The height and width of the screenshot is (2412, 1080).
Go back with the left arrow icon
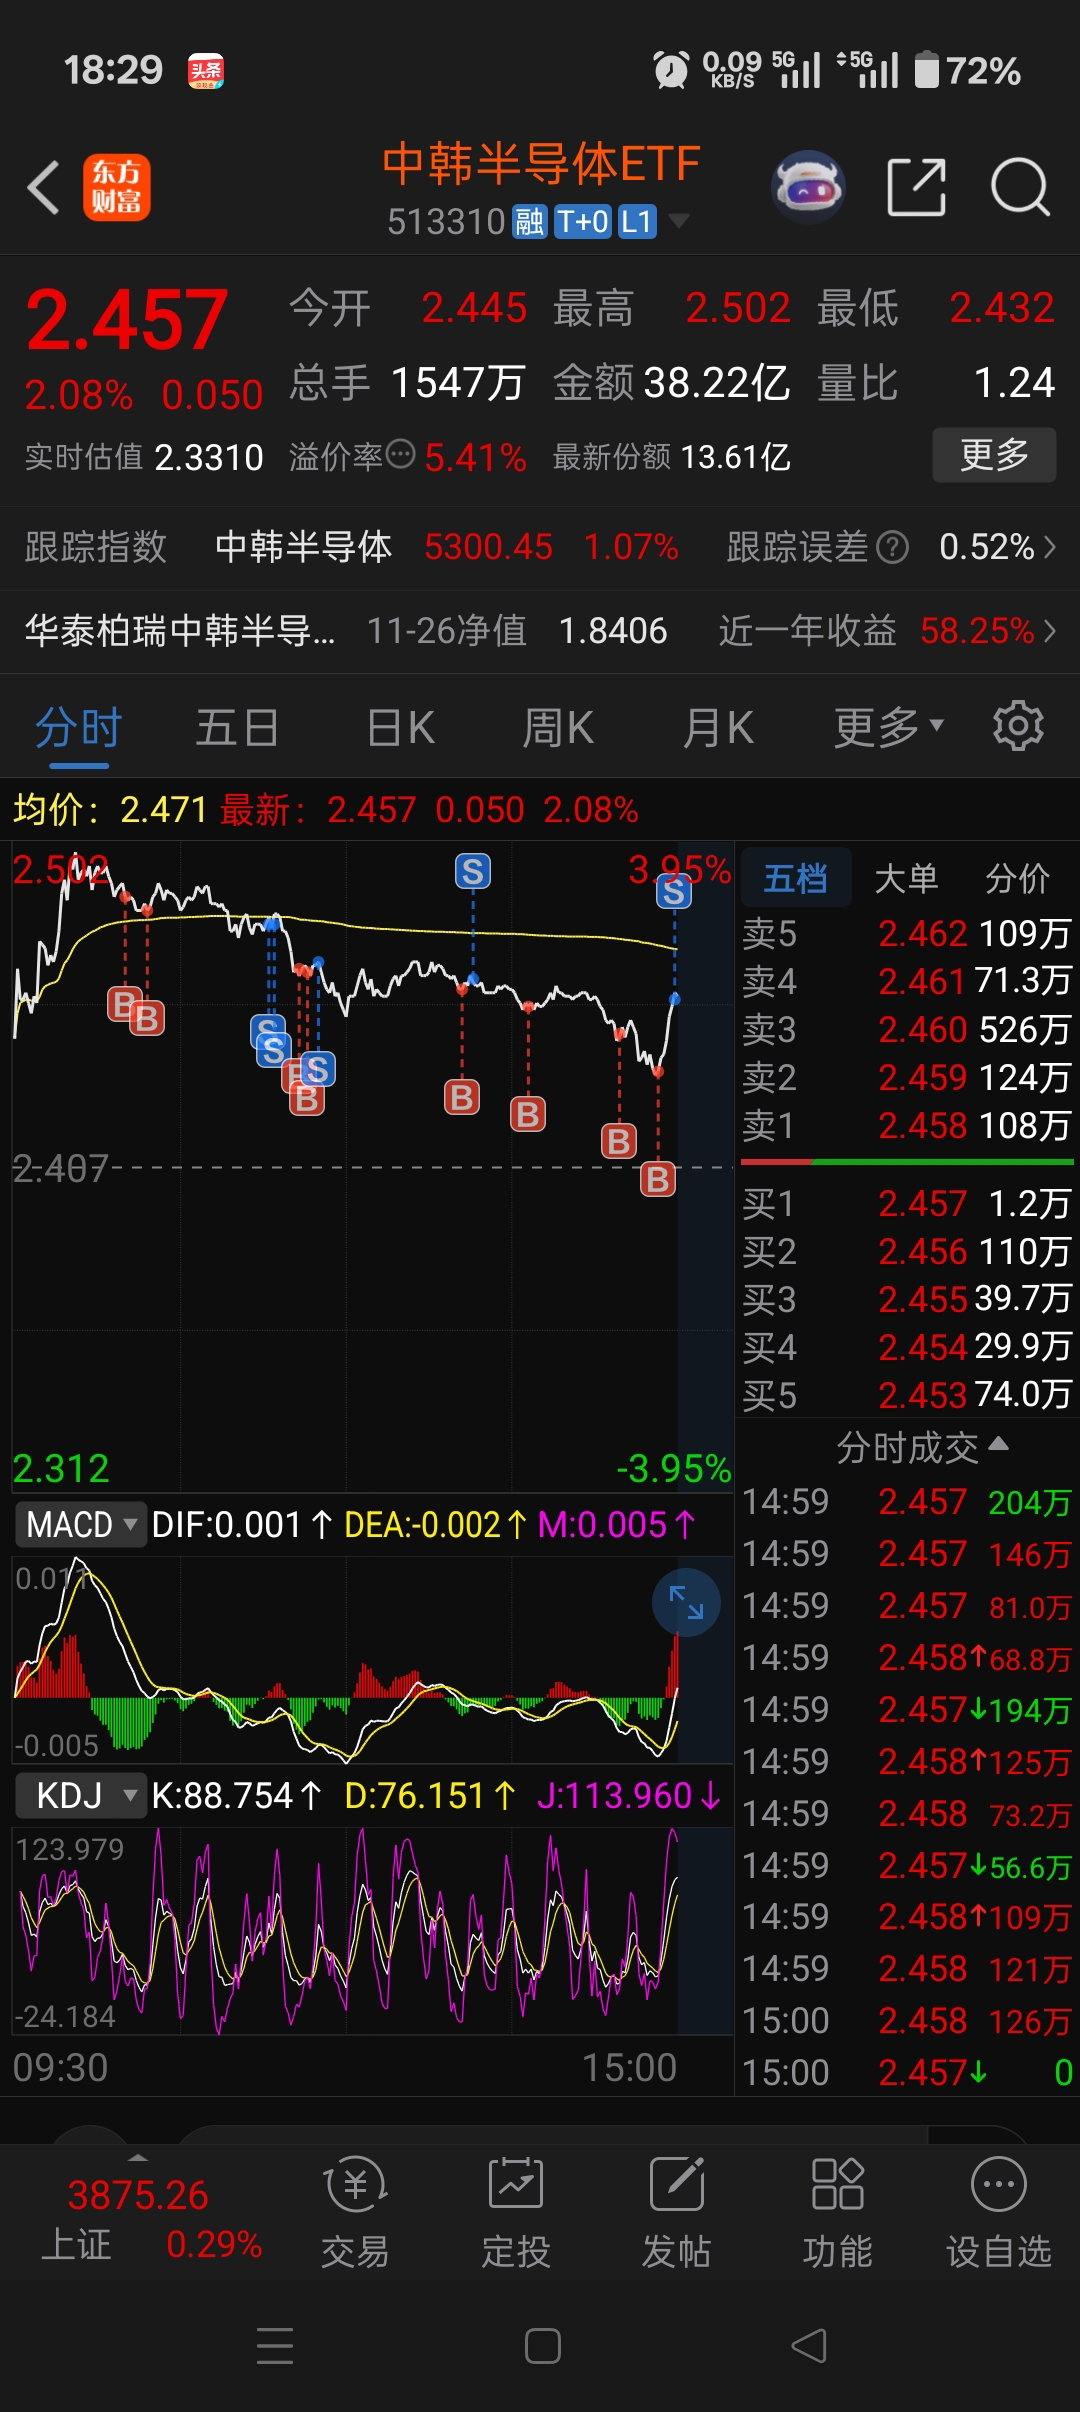click(44, 187)
